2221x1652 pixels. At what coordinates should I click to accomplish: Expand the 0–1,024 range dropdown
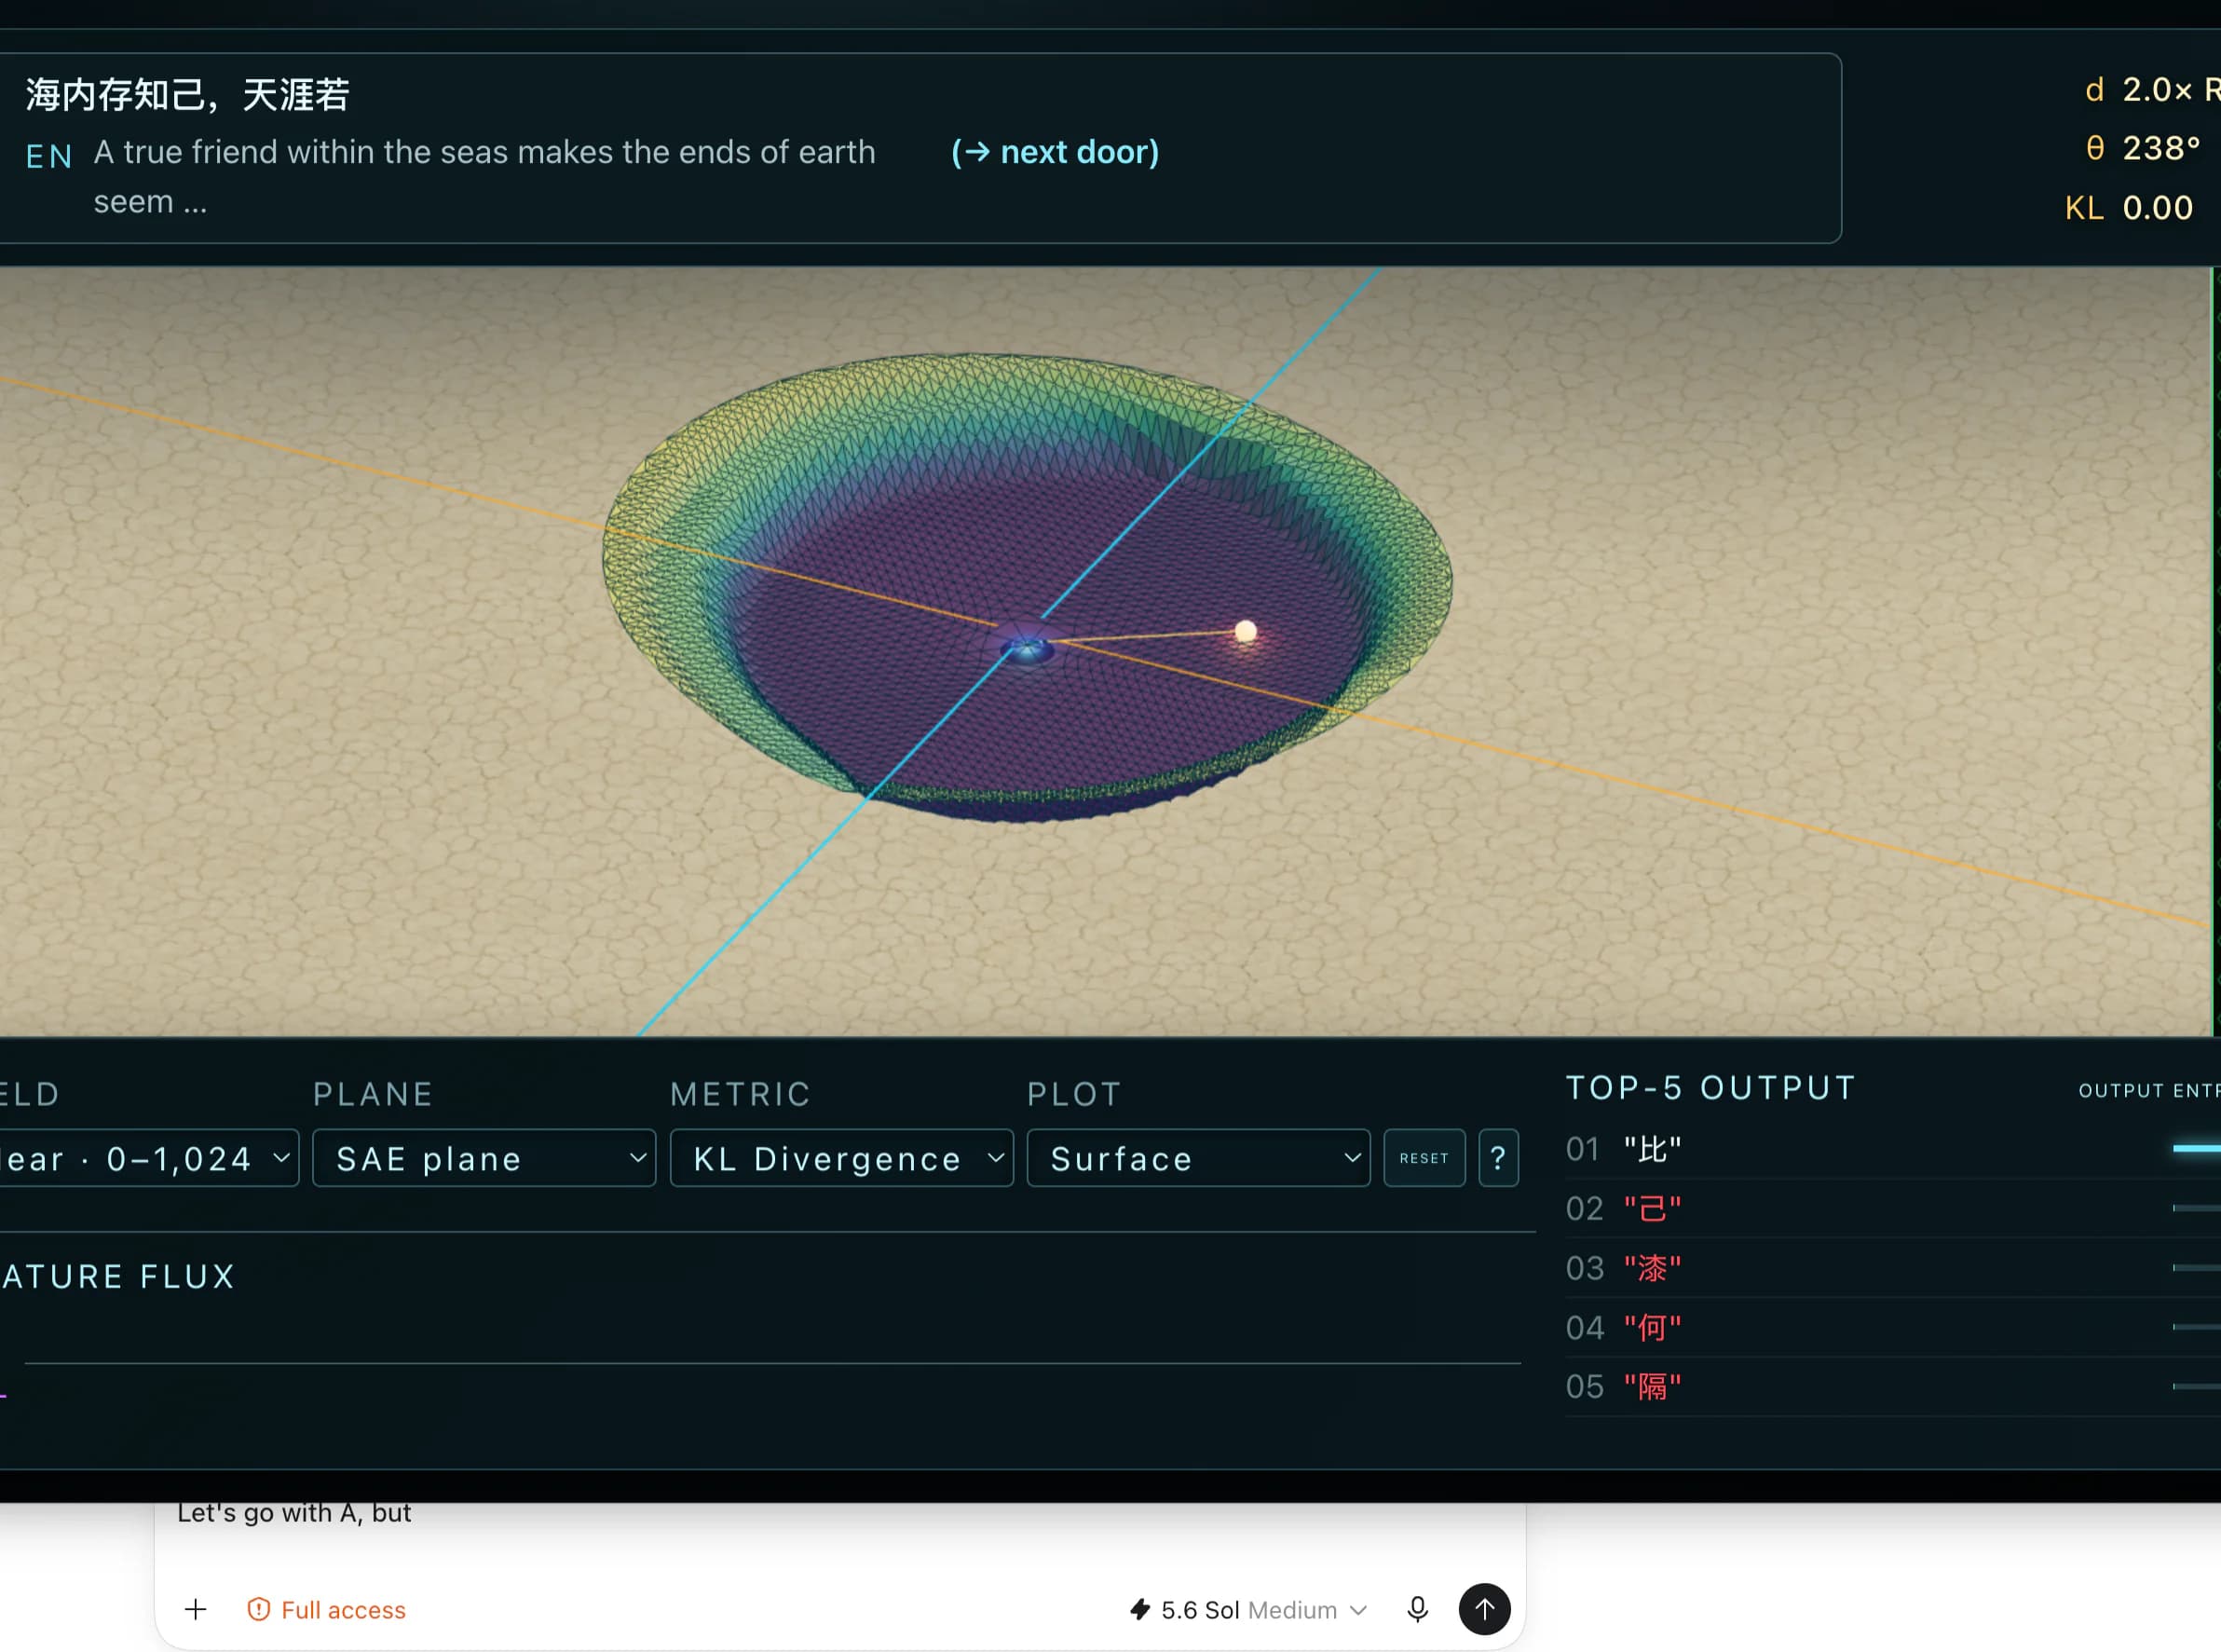coord(148,1158)
